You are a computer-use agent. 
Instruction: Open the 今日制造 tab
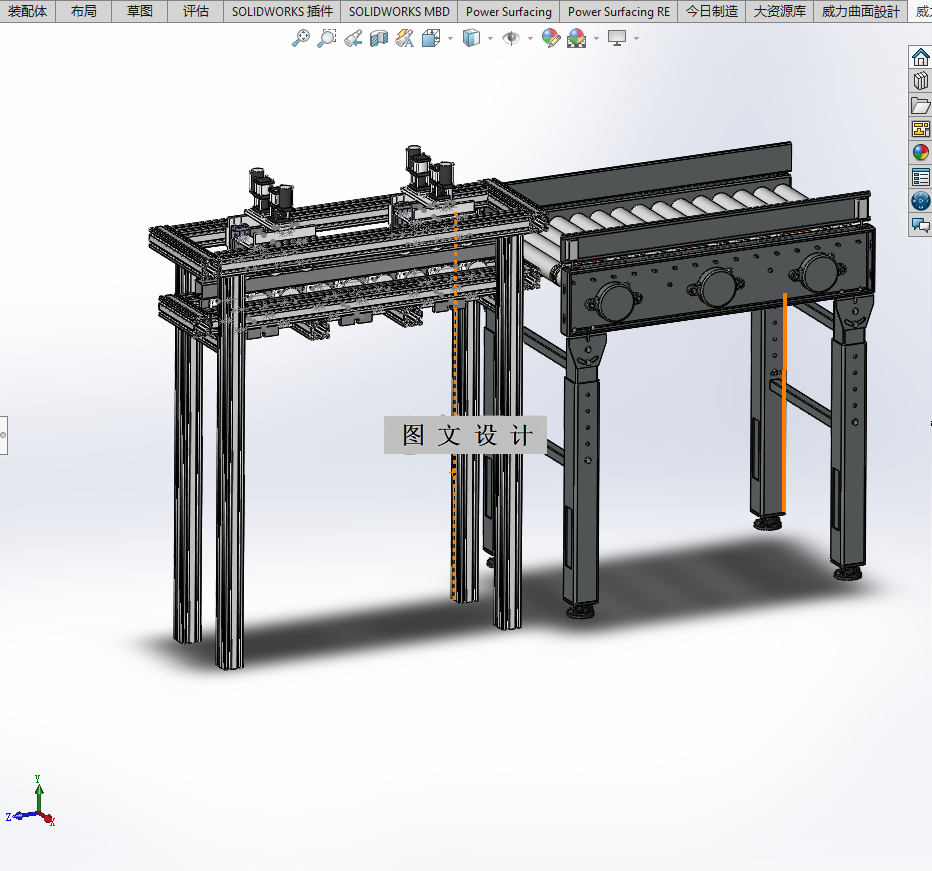click(711, 11)
